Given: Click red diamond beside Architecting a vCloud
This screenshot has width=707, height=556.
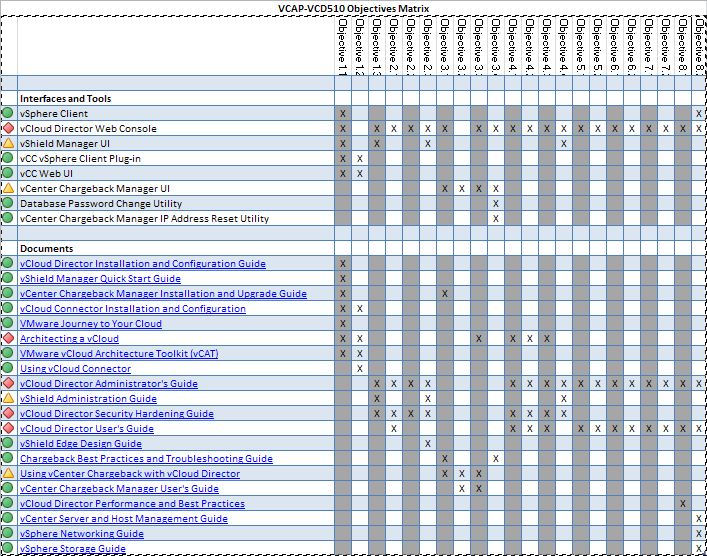Looking at the screenshot, I should click(x=8, y=338).
